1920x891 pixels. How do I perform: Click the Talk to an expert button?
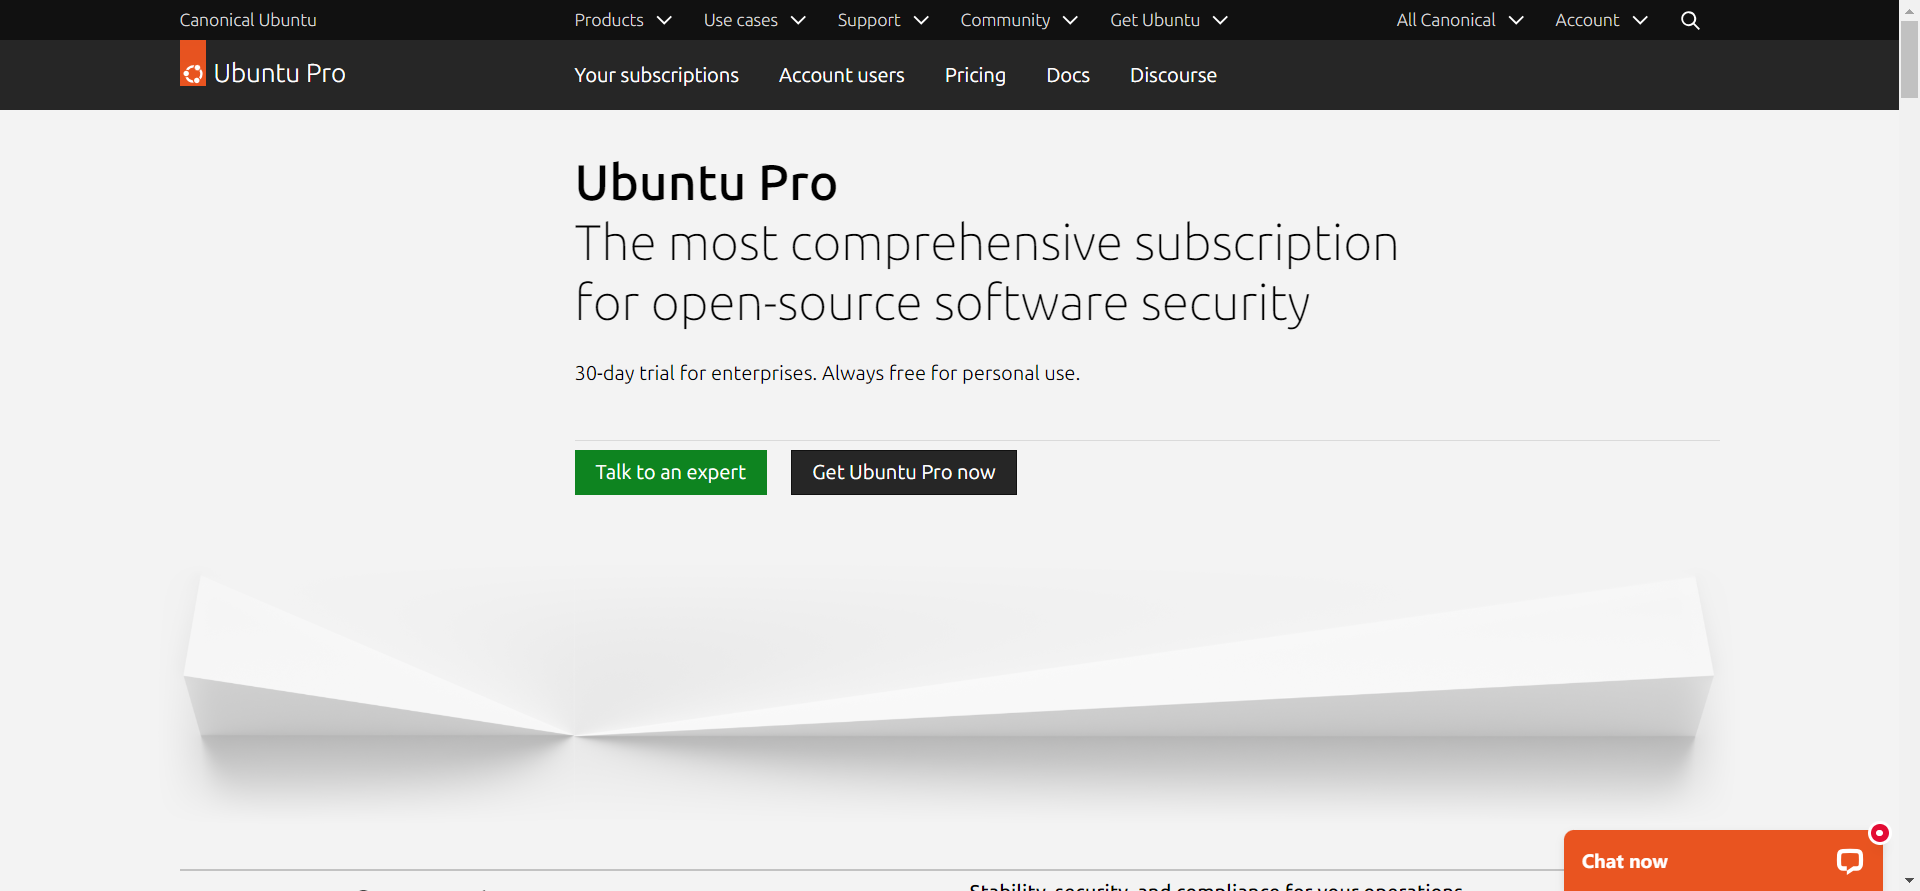(x=670, y=472)
